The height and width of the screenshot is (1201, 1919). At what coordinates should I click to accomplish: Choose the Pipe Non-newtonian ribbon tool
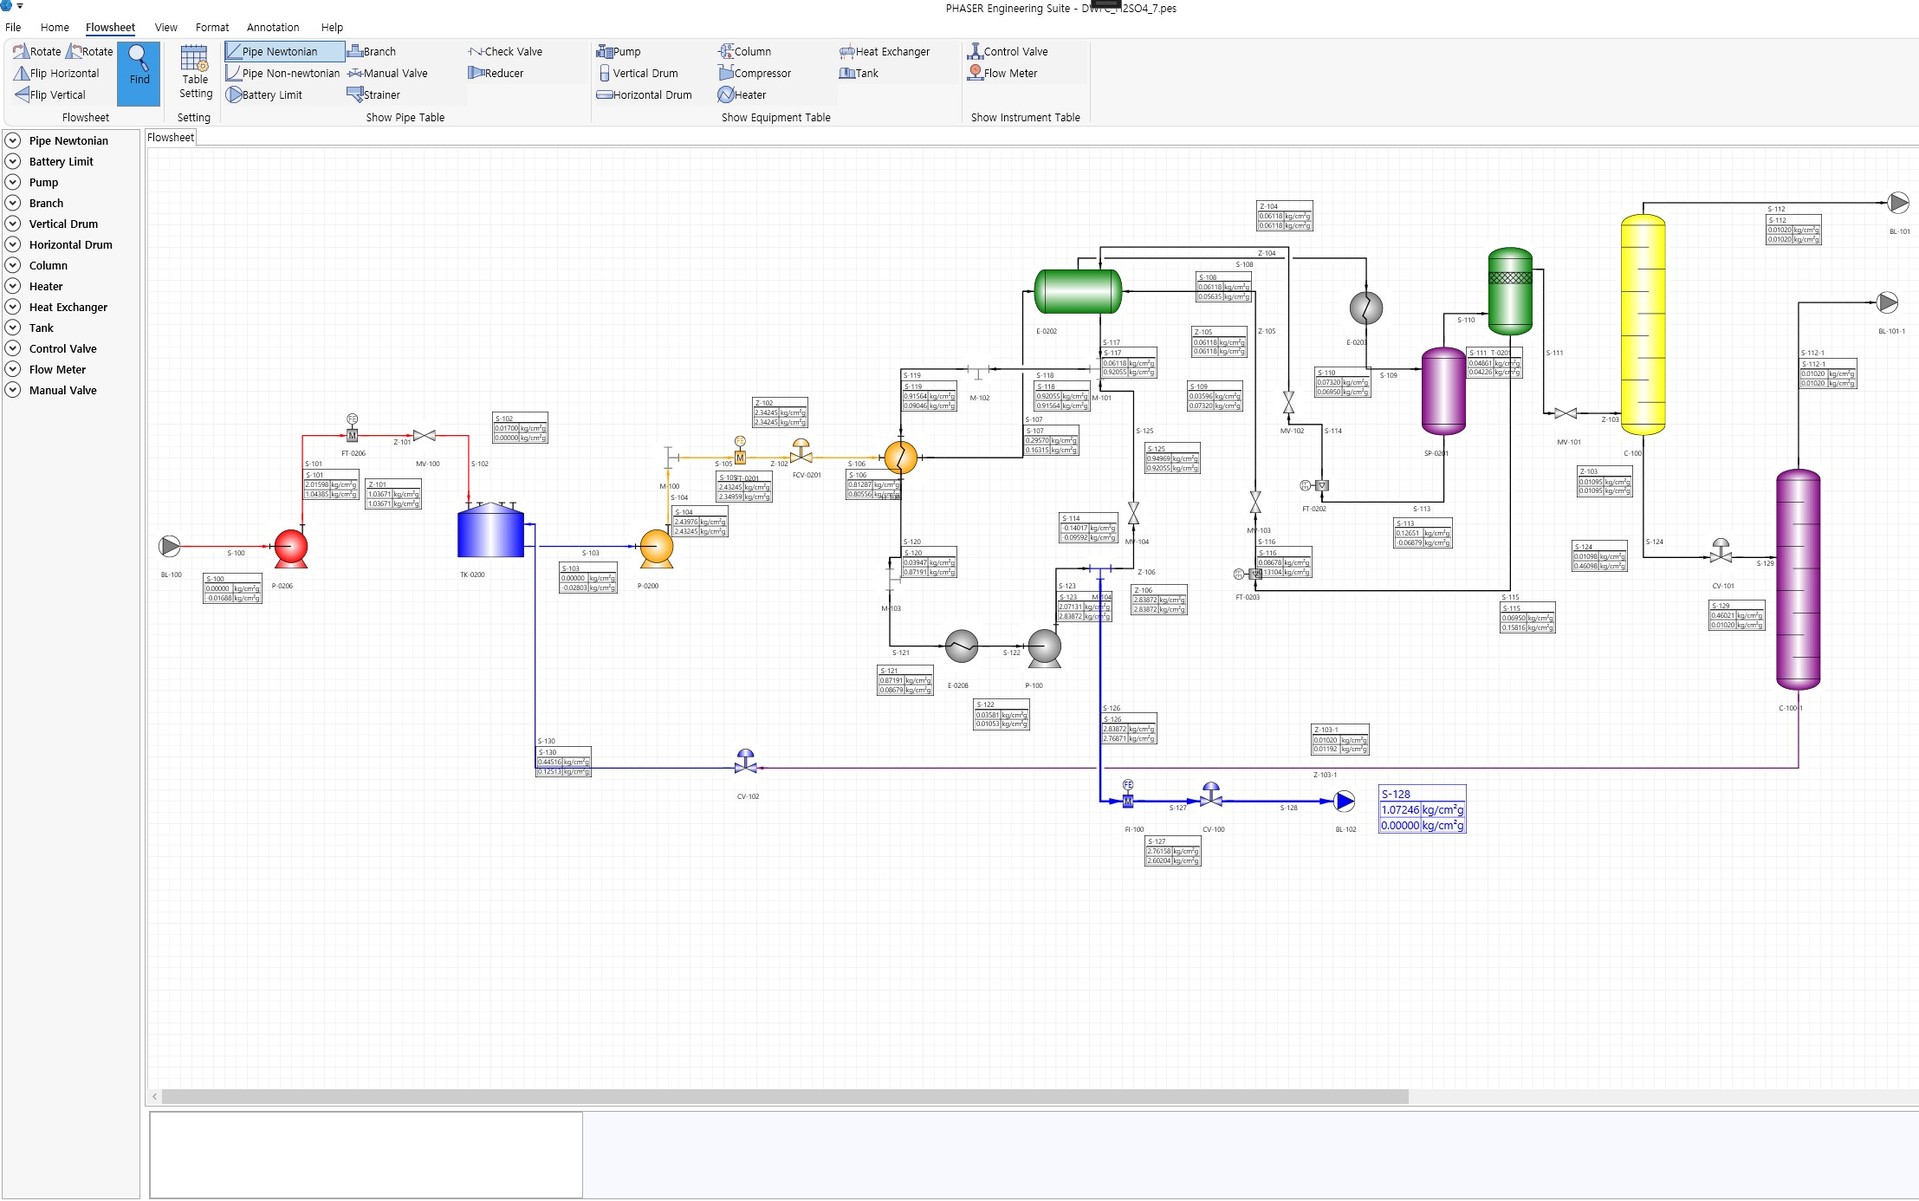[x=283, y=73]
